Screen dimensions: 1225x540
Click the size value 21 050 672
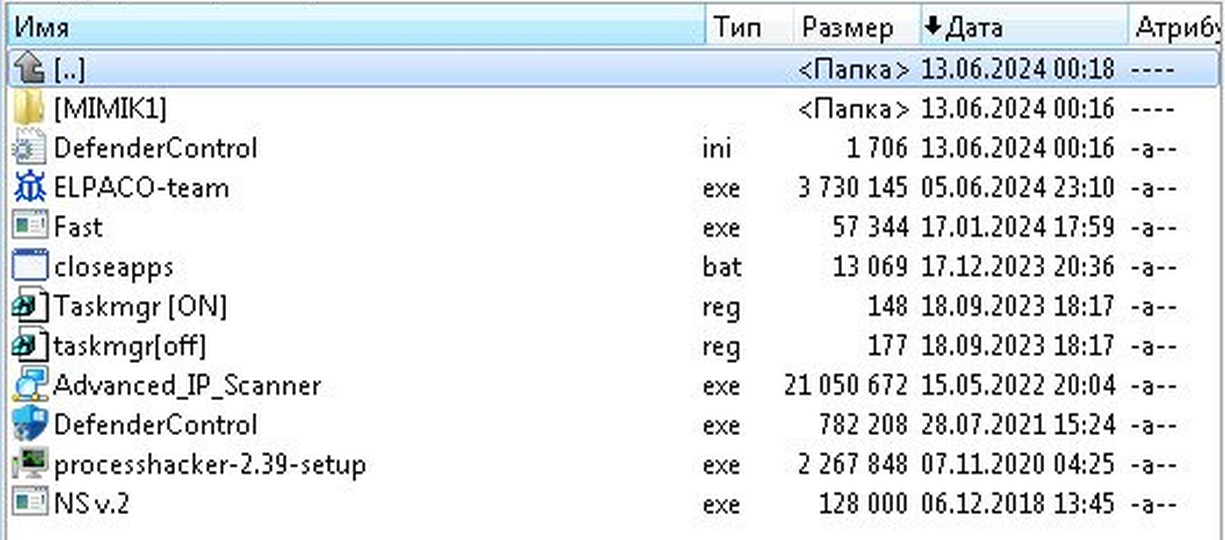pyautogui.click(x=846, y=385)
